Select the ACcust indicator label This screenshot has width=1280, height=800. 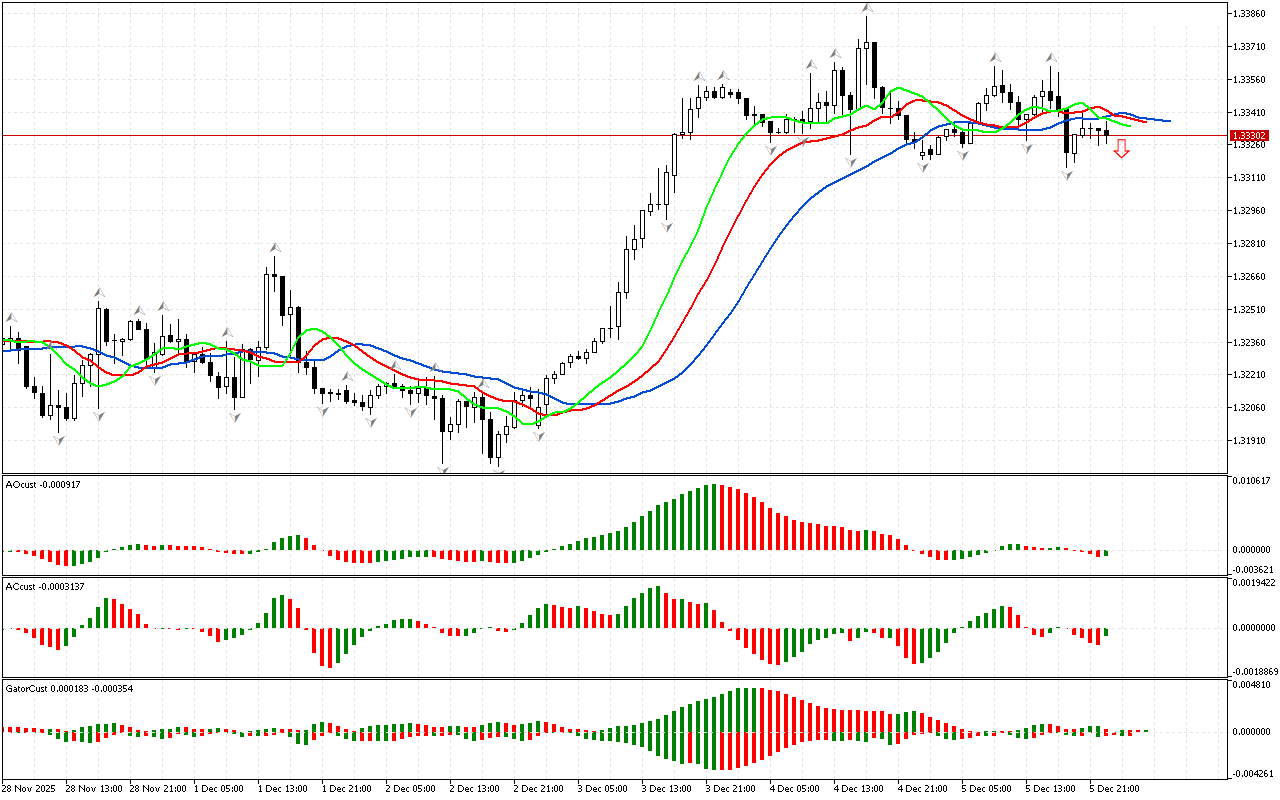coord(44,587)
